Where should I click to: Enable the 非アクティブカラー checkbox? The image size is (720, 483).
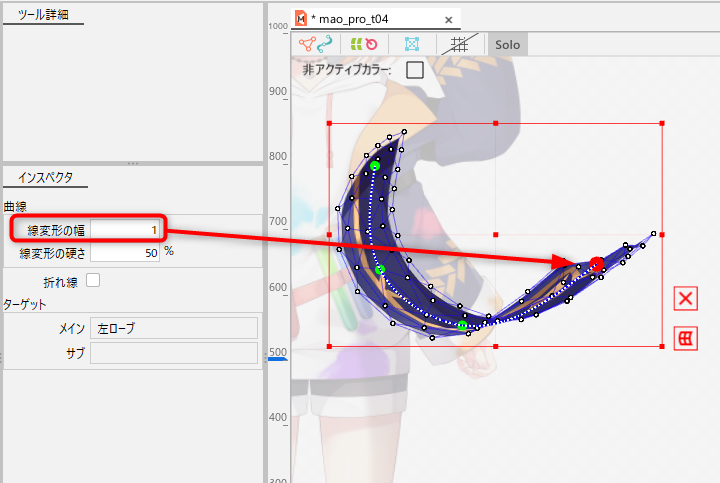tap(415, 70)
